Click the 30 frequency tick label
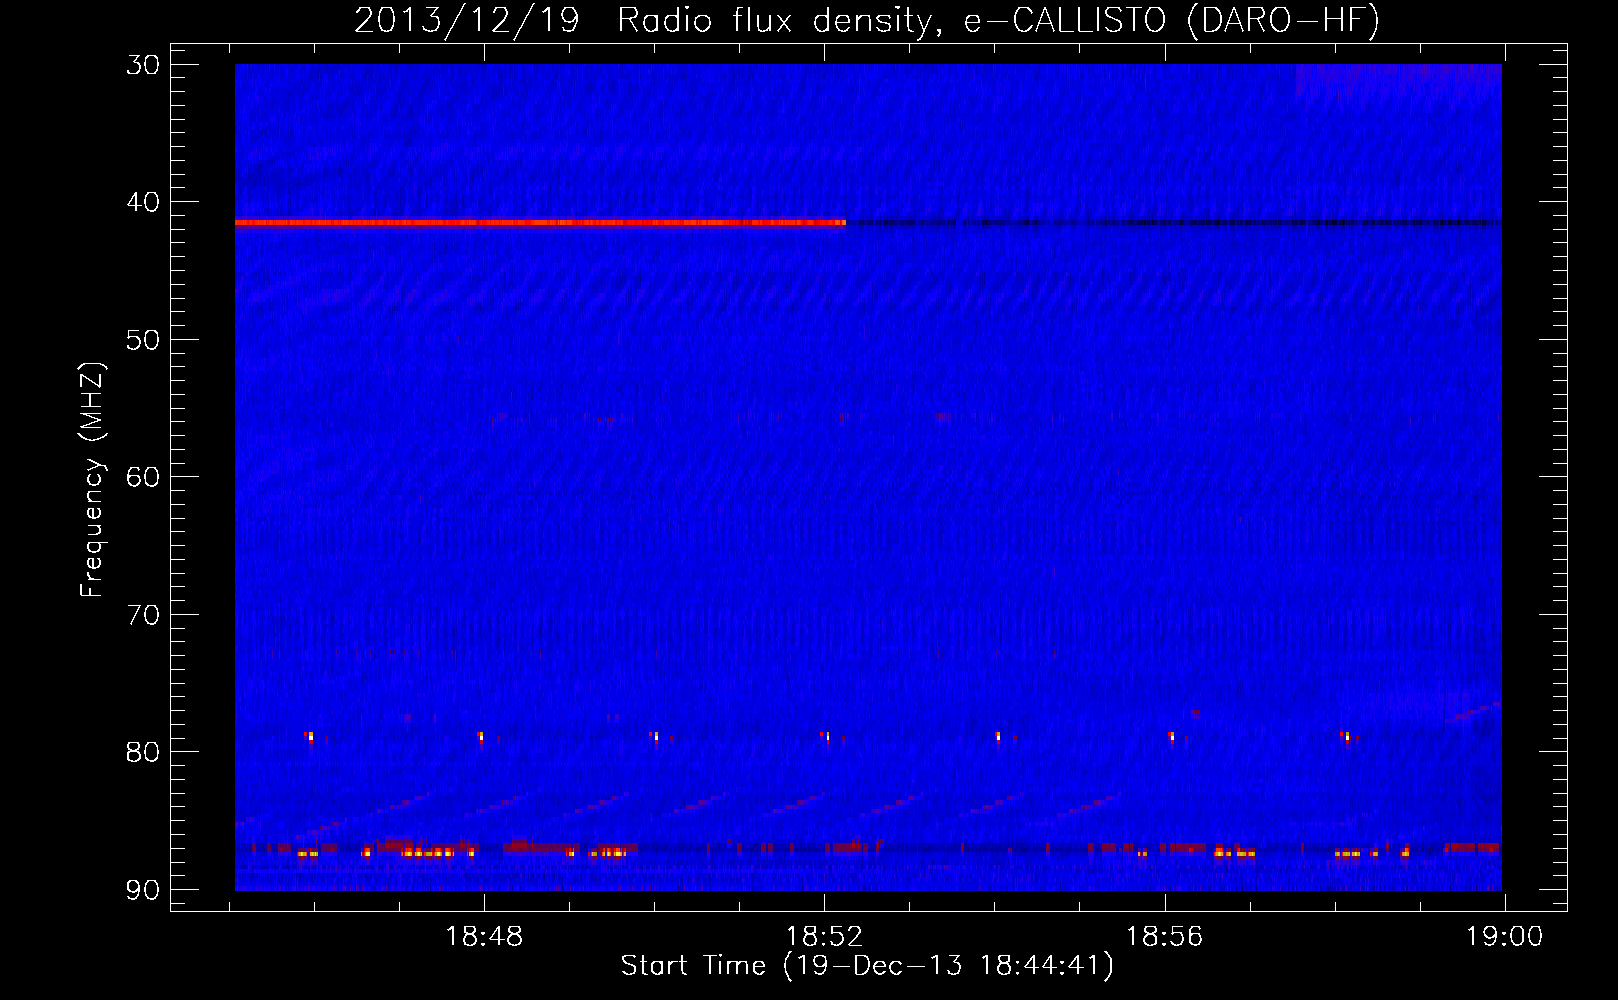Image resolution: width=1618 pixels, height=1000 pixels. click(143, 65)
